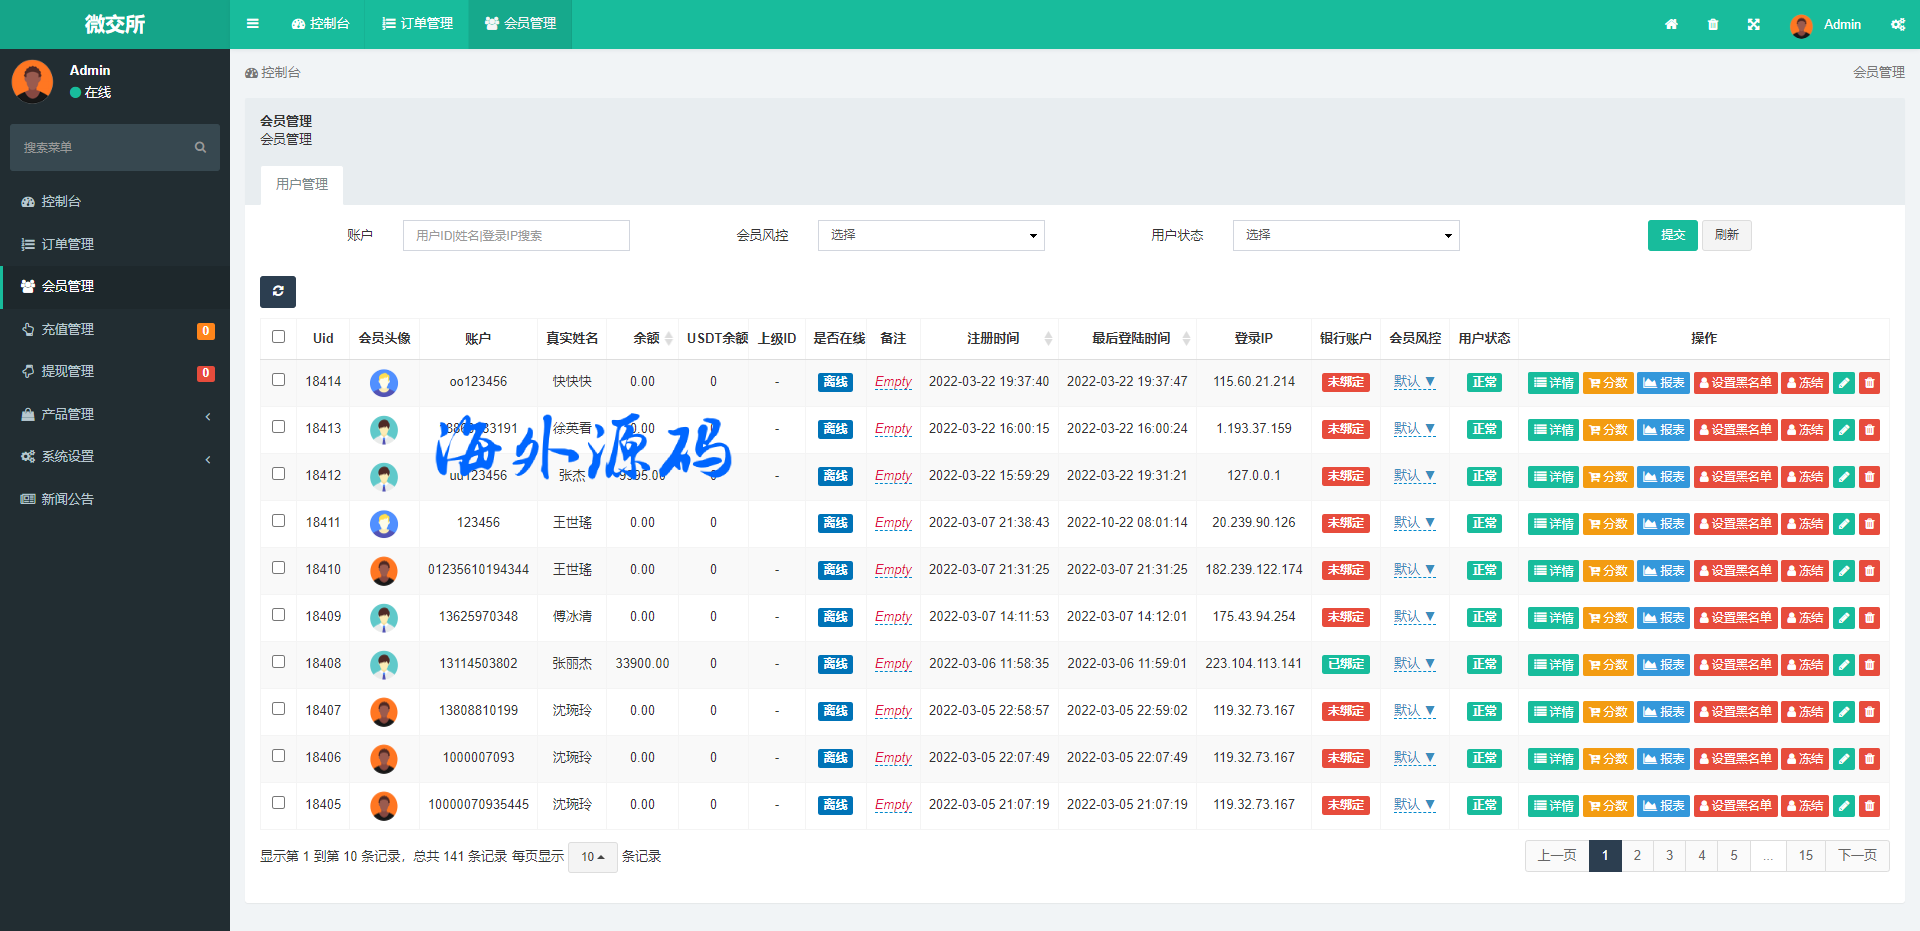Go to page 2 in pagination
1920x931 pixels.
(x=1637, y=856)
